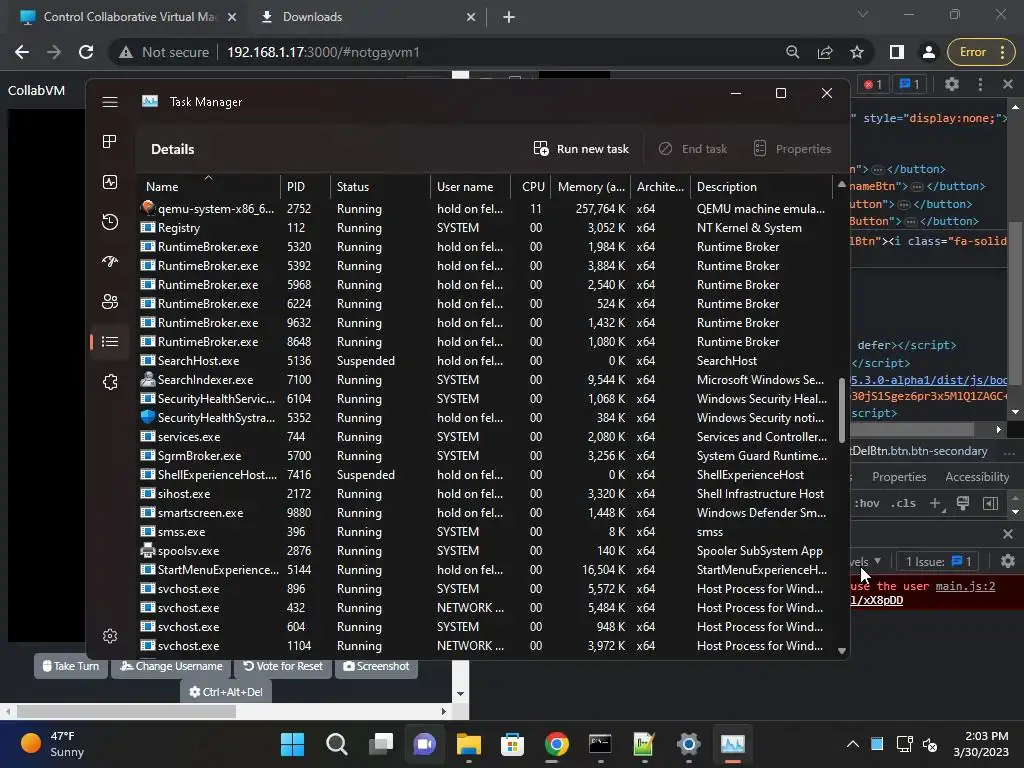Viewport: 1024px width, 768px height.
Task: Click share page icon in address bar
Action: (825, 52)
